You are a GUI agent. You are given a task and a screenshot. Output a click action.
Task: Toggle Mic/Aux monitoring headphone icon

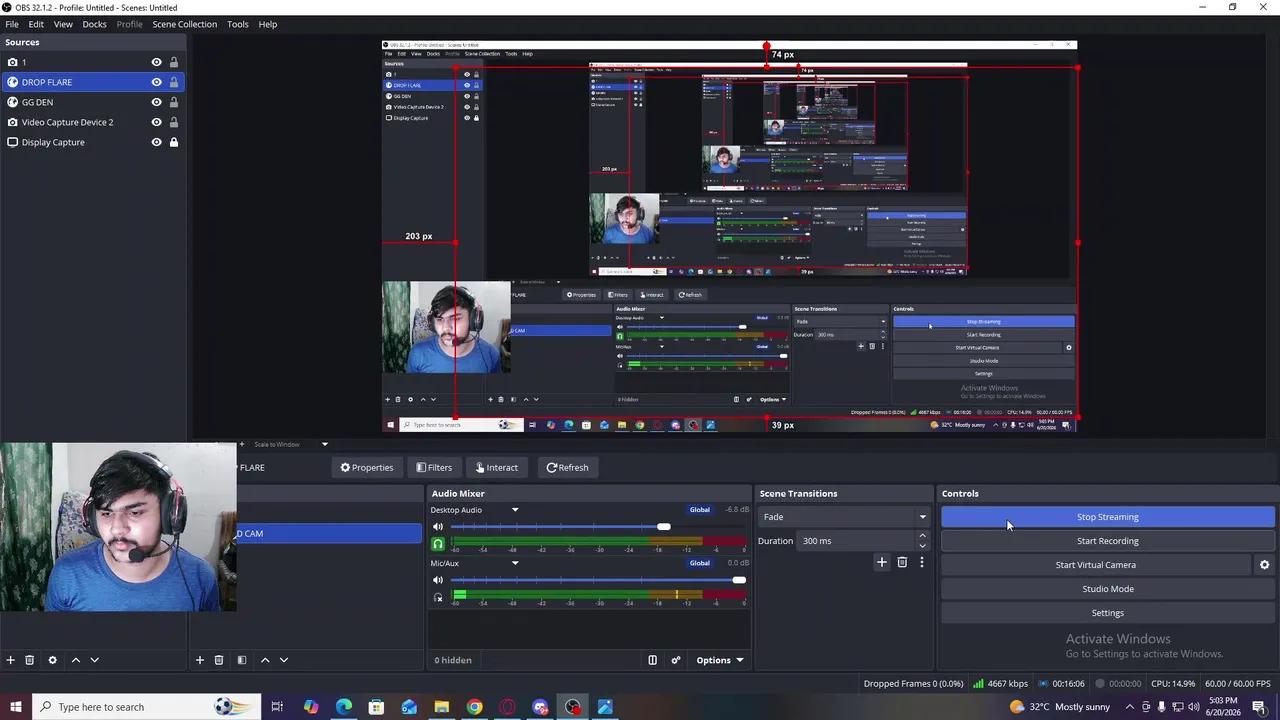click(437, 598)
